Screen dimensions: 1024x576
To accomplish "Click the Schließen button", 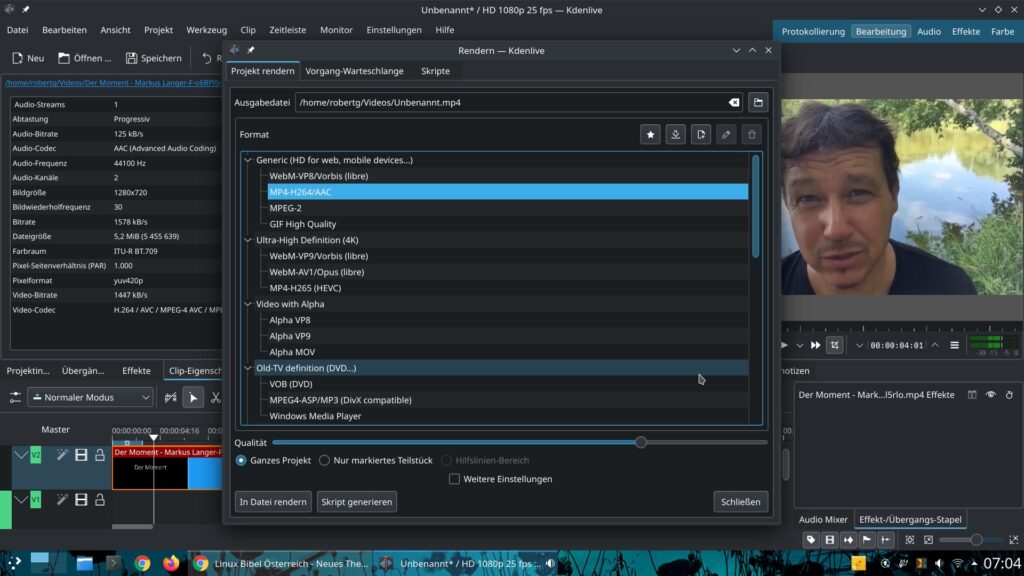I will (x=741, y=502).
